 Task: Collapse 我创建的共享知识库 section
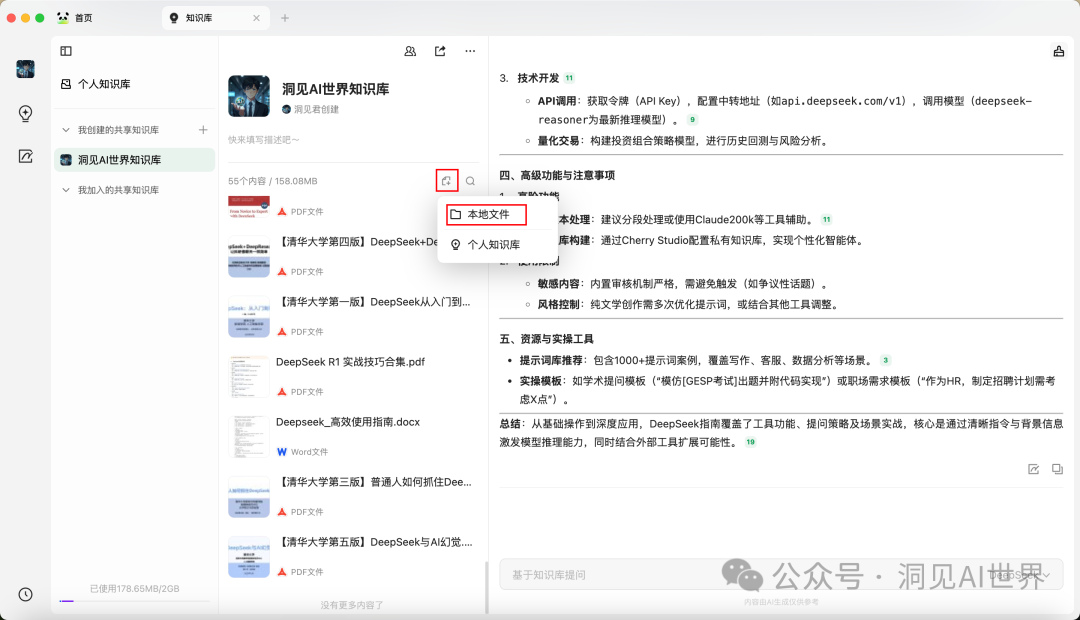point(65,130)
